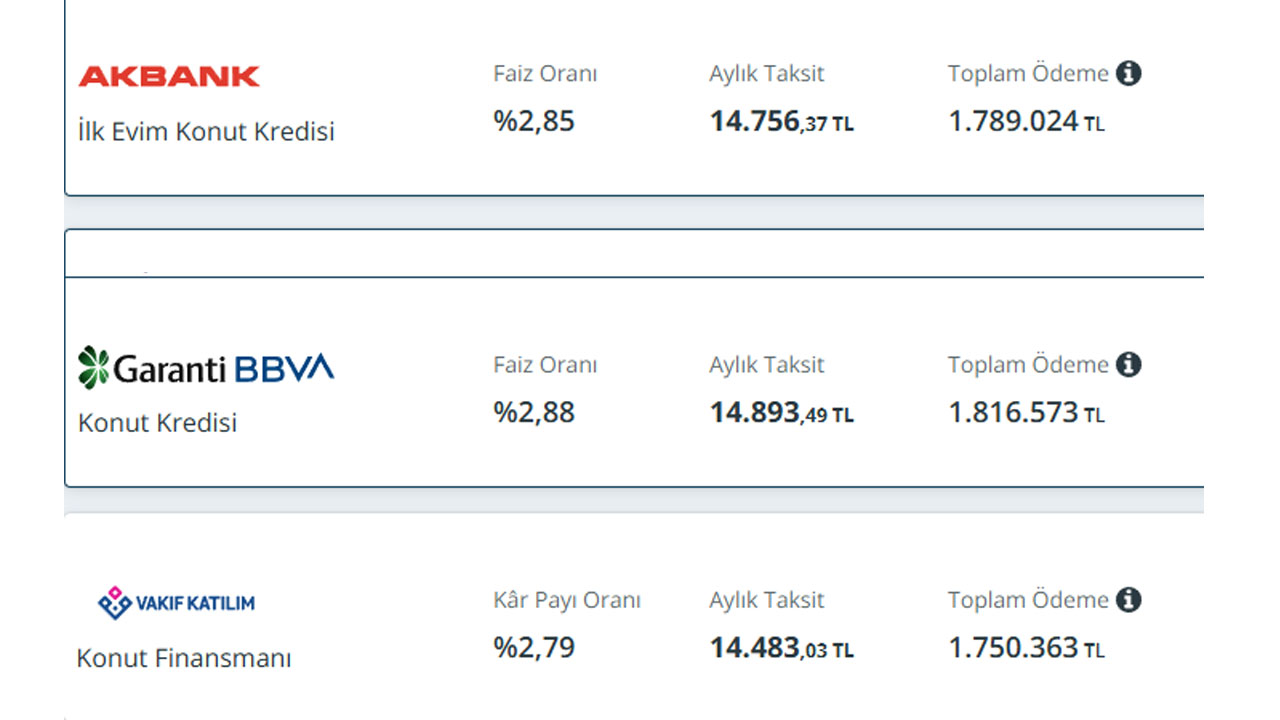Click Vakıf Katılım monthly installment 14.483,03 TL
Image resolution: width=1280 pixels, height=720 pixels.
tap(782, 649)
